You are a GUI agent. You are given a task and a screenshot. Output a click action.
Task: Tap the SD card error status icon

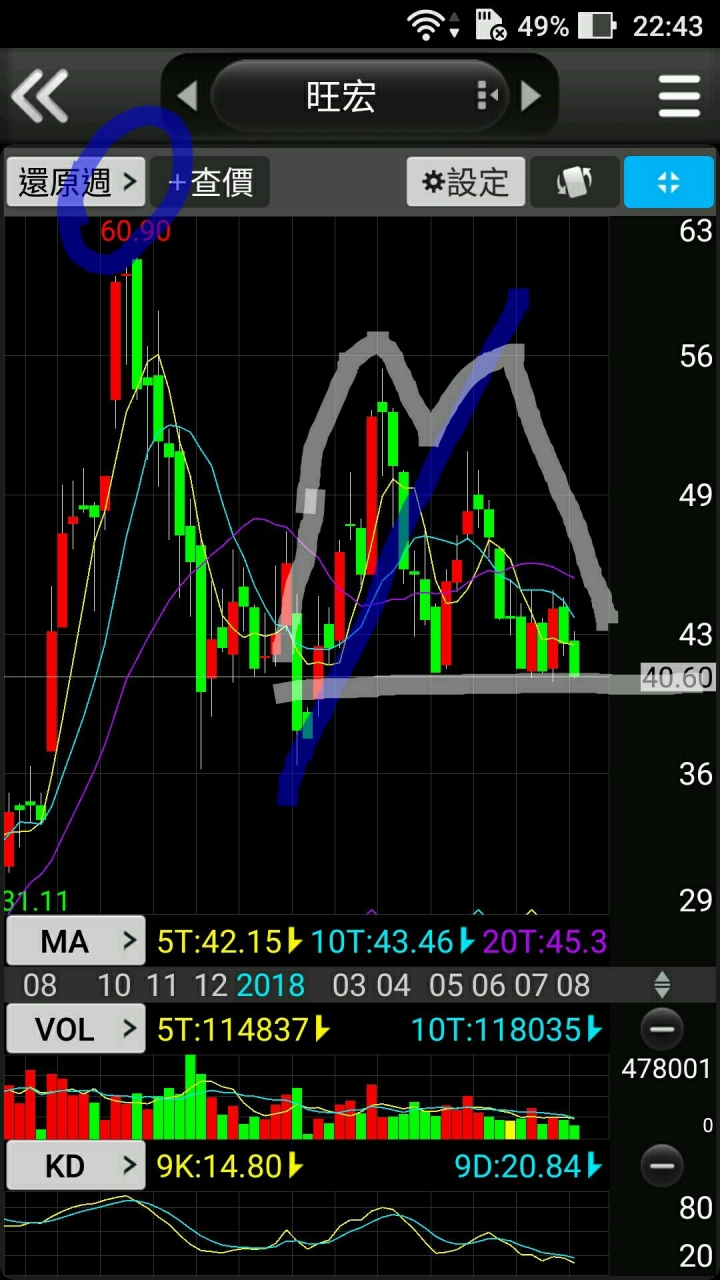491,25
